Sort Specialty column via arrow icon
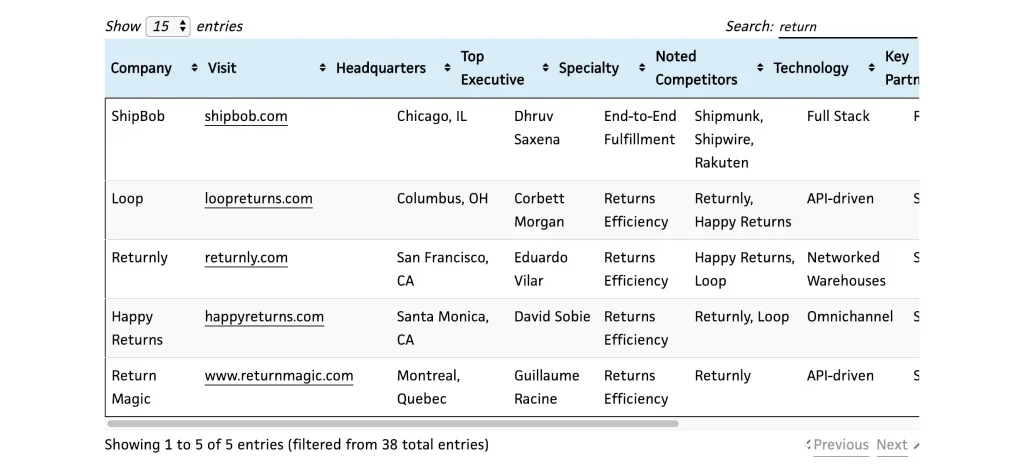 tap(642, 68)
